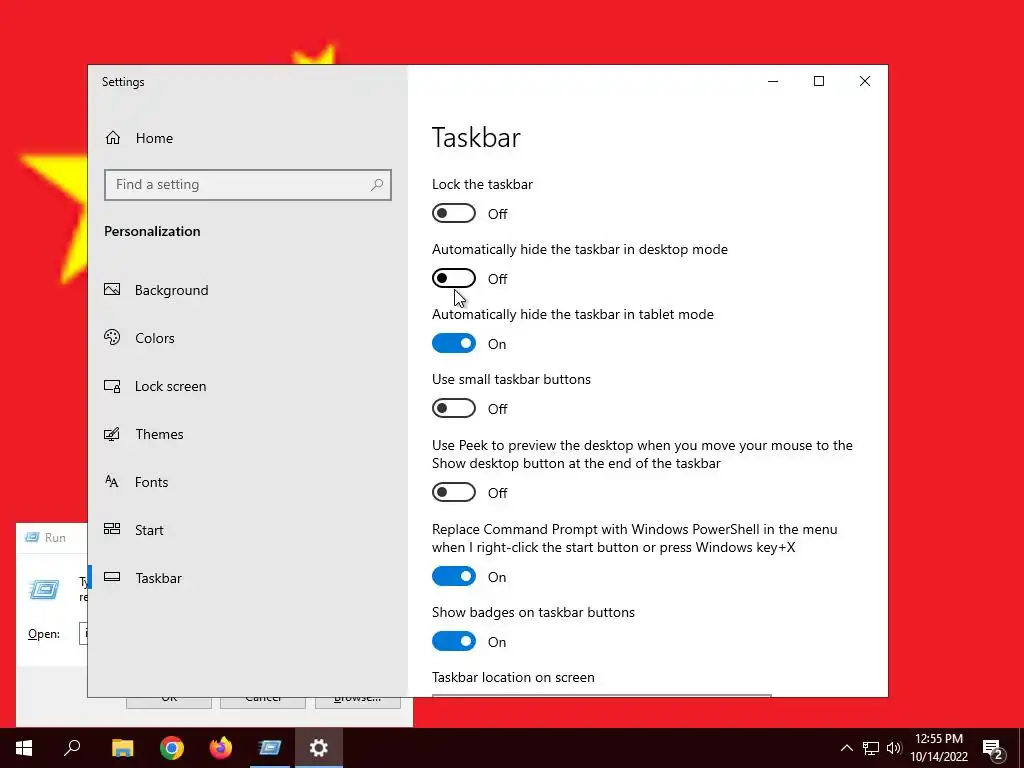Launch Google Chrome from the taskbar

[172, 748]
